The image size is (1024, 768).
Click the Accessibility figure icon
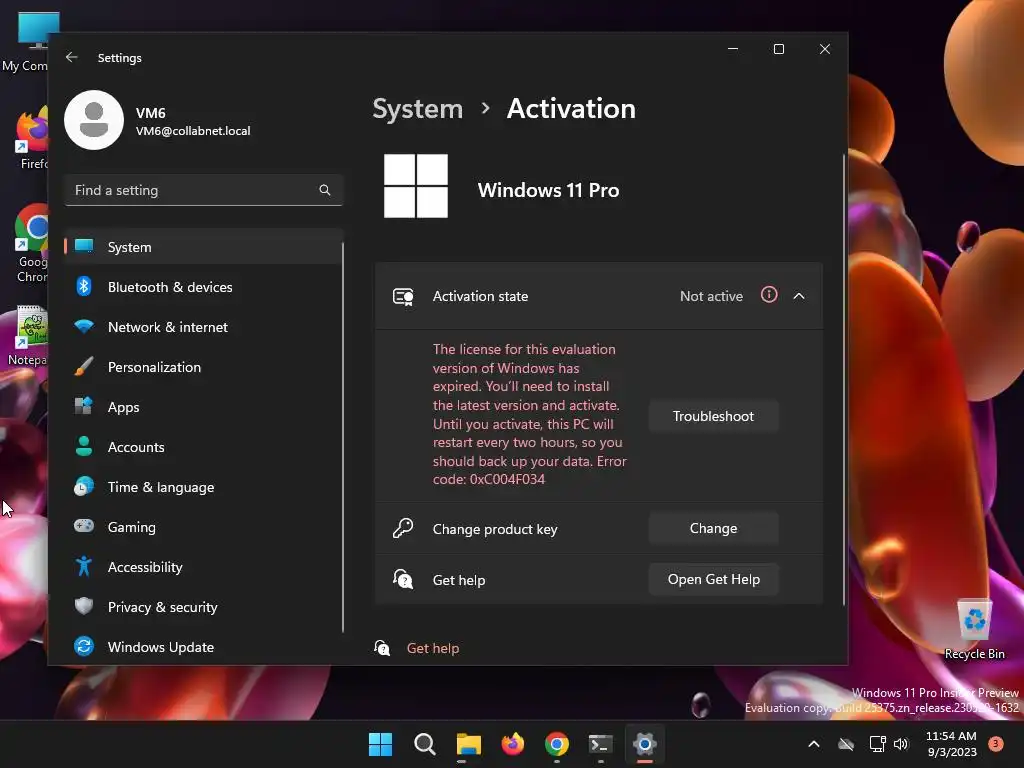click(84, 566)
